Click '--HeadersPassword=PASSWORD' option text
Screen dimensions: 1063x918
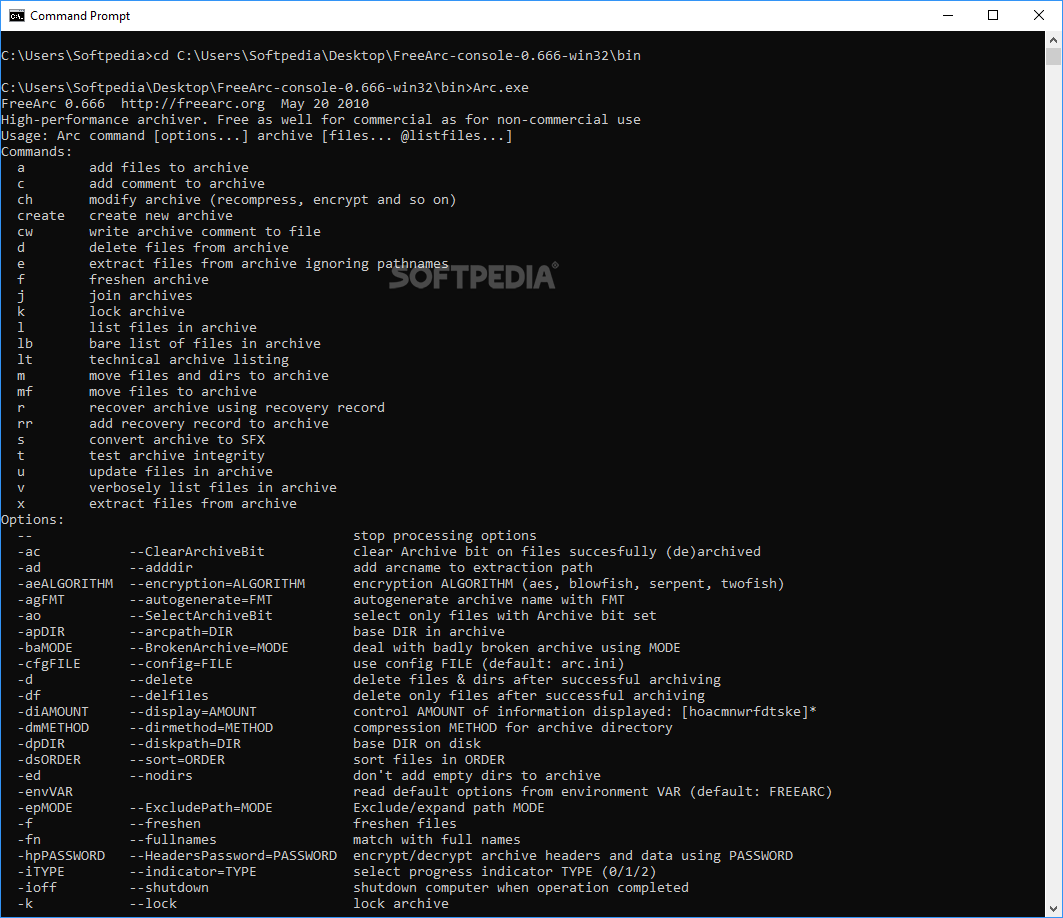click(x=233, y=856)
